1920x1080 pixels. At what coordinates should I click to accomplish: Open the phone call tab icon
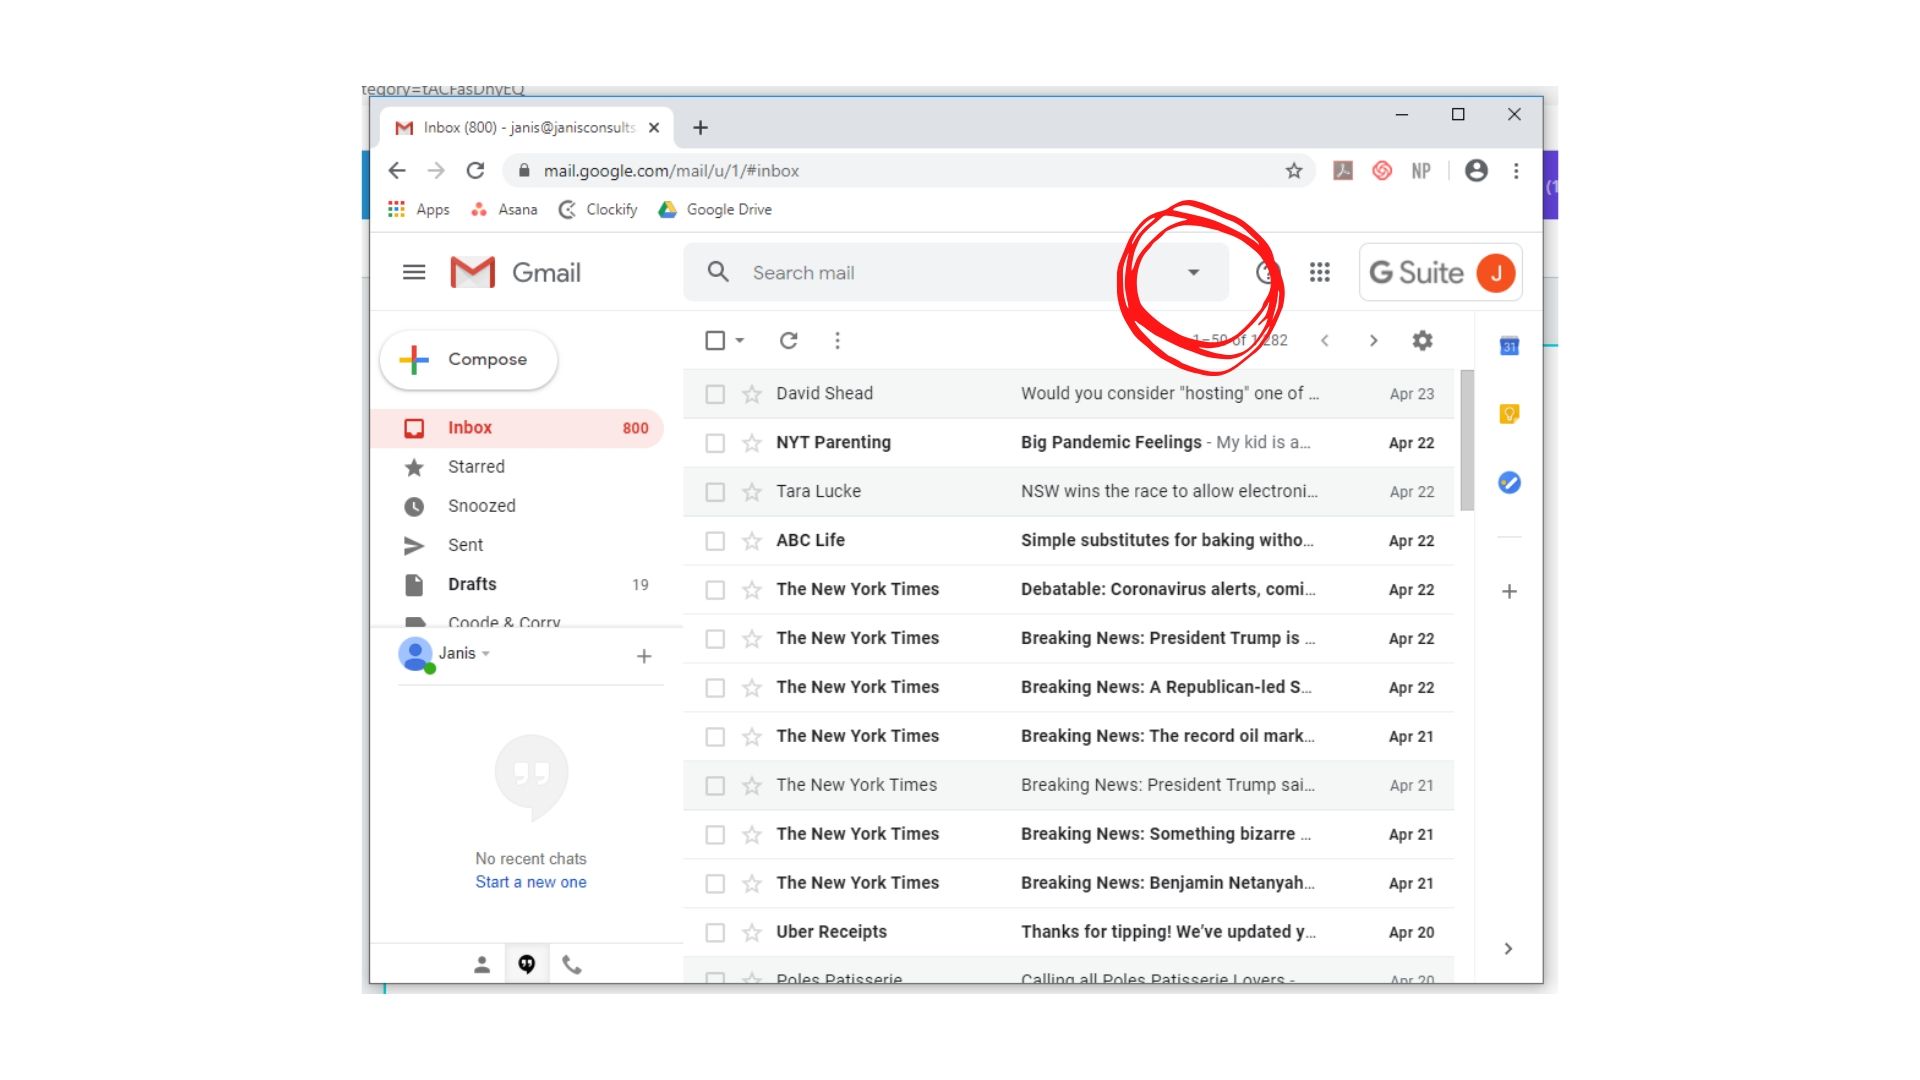click(x=571, y=964)
